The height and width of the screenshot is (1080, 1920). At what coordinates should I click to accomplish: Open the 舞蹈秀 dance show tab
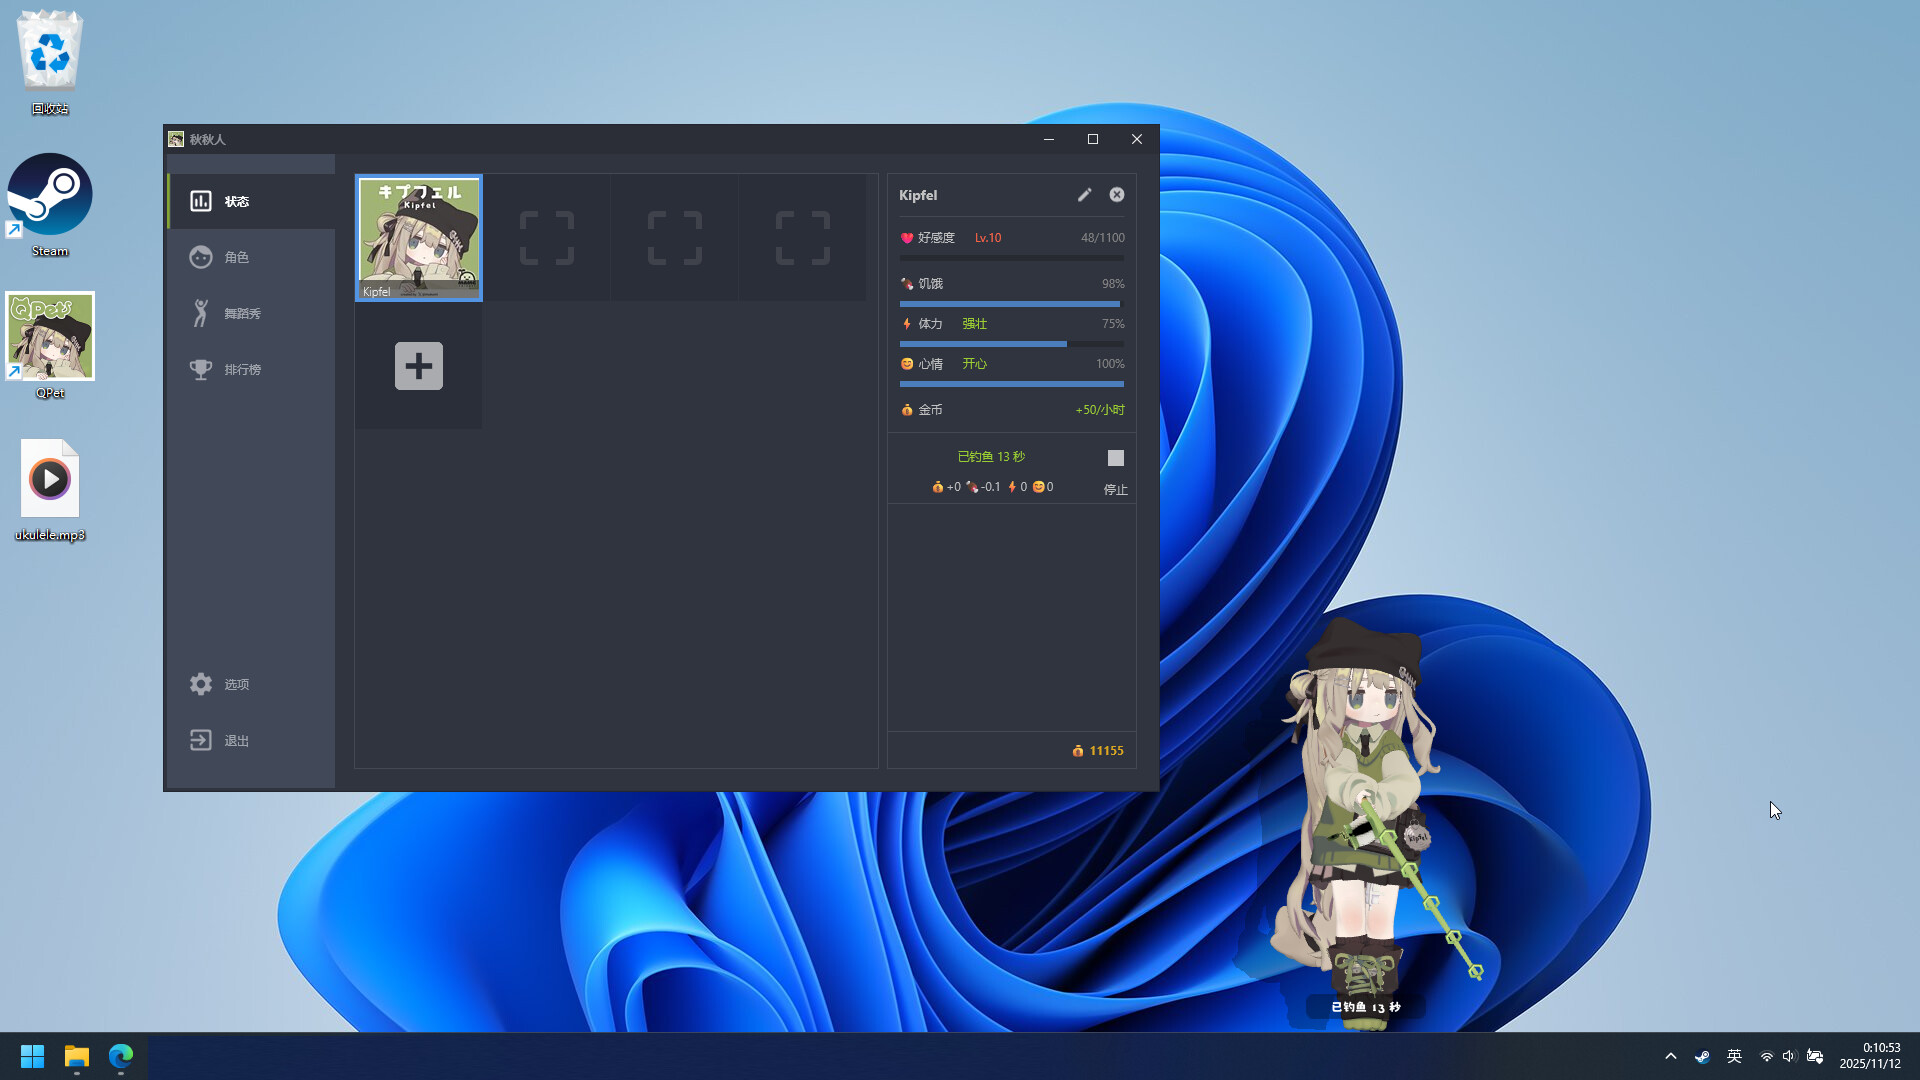[203, 312]
